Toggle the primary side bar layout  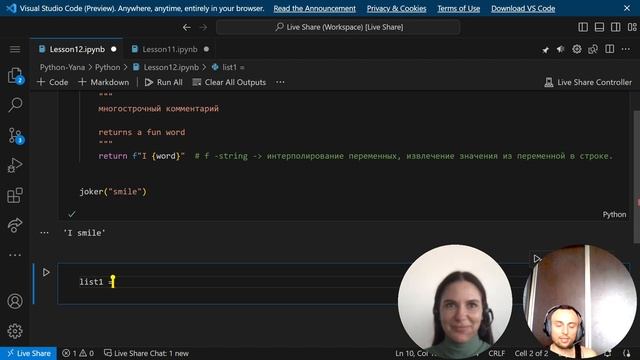point(583,27)
